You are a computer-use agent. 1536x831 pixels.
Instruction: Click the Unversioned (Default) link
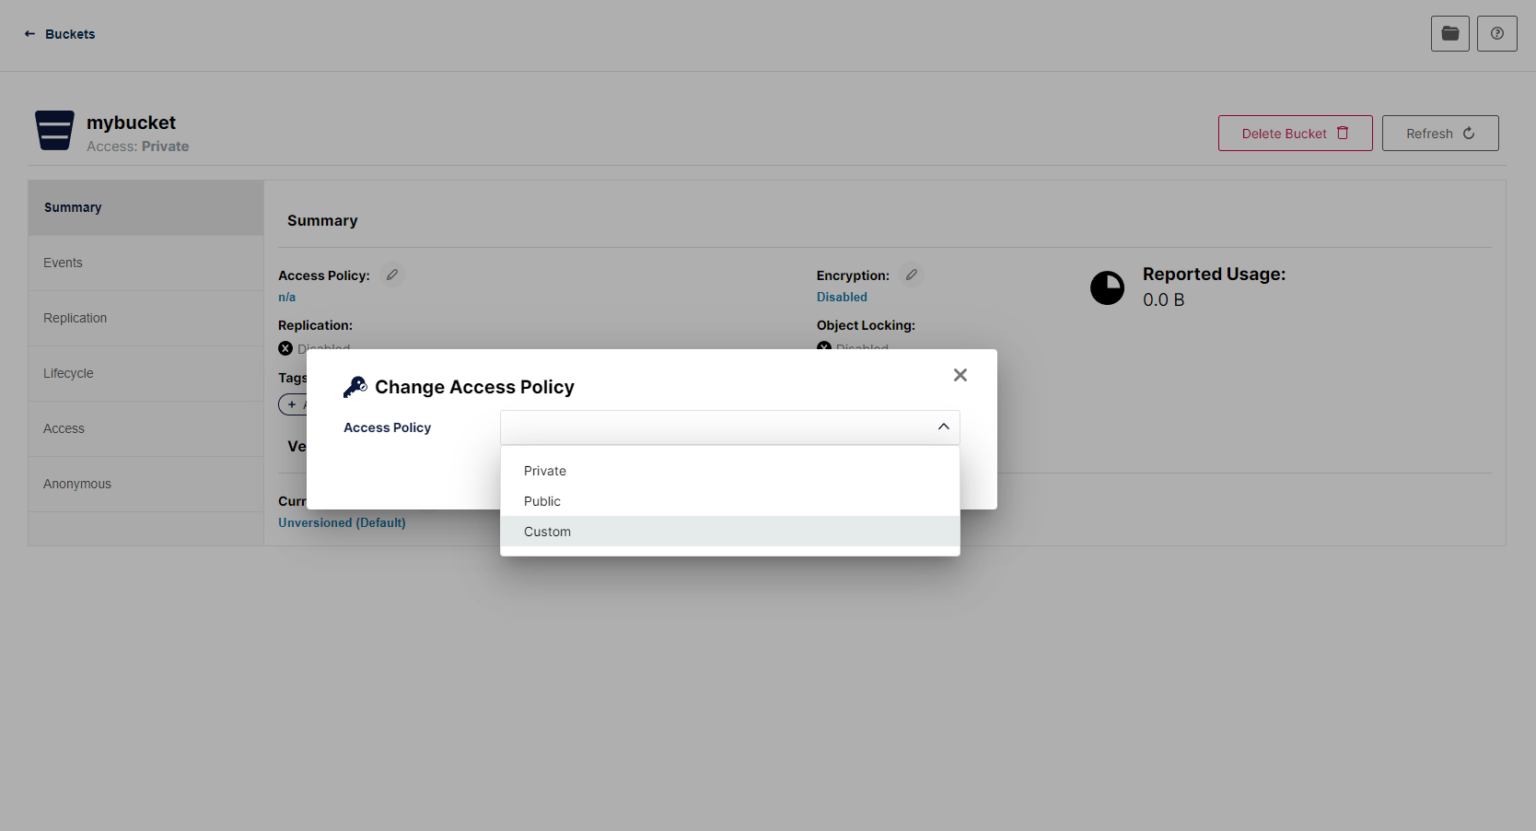pos(342,523)
